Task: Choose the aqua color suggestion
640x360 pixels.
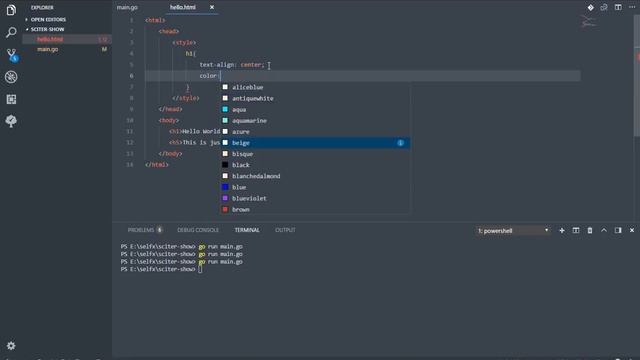Action: [315, 109]
